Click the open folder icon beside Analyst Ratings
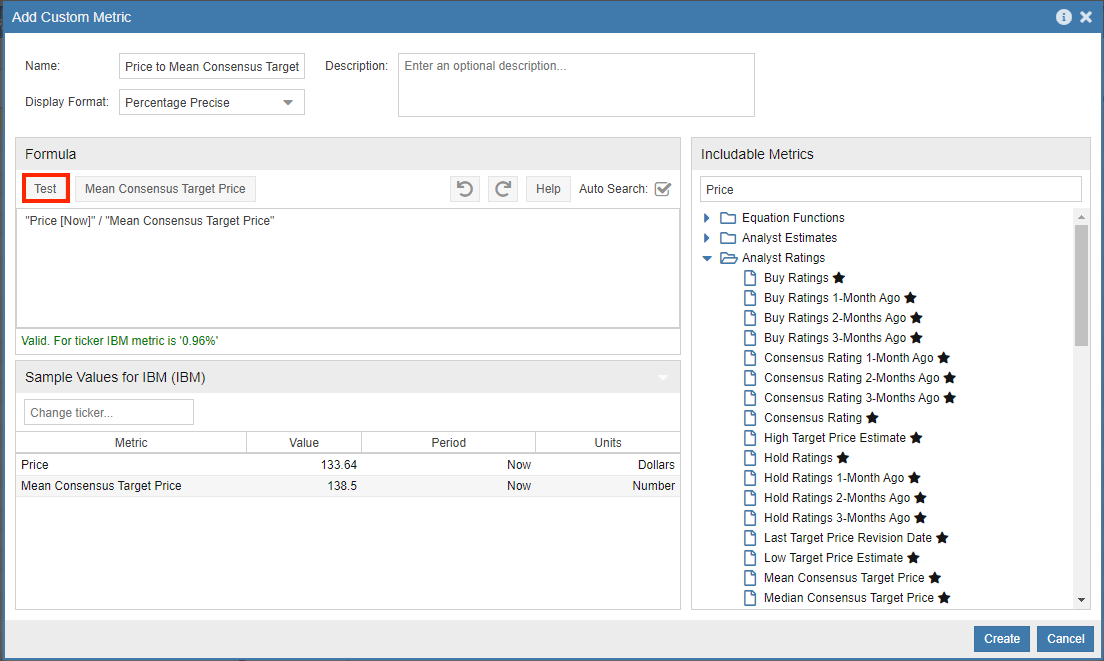Screen dimensions: 1104x661 coord(727,257)
